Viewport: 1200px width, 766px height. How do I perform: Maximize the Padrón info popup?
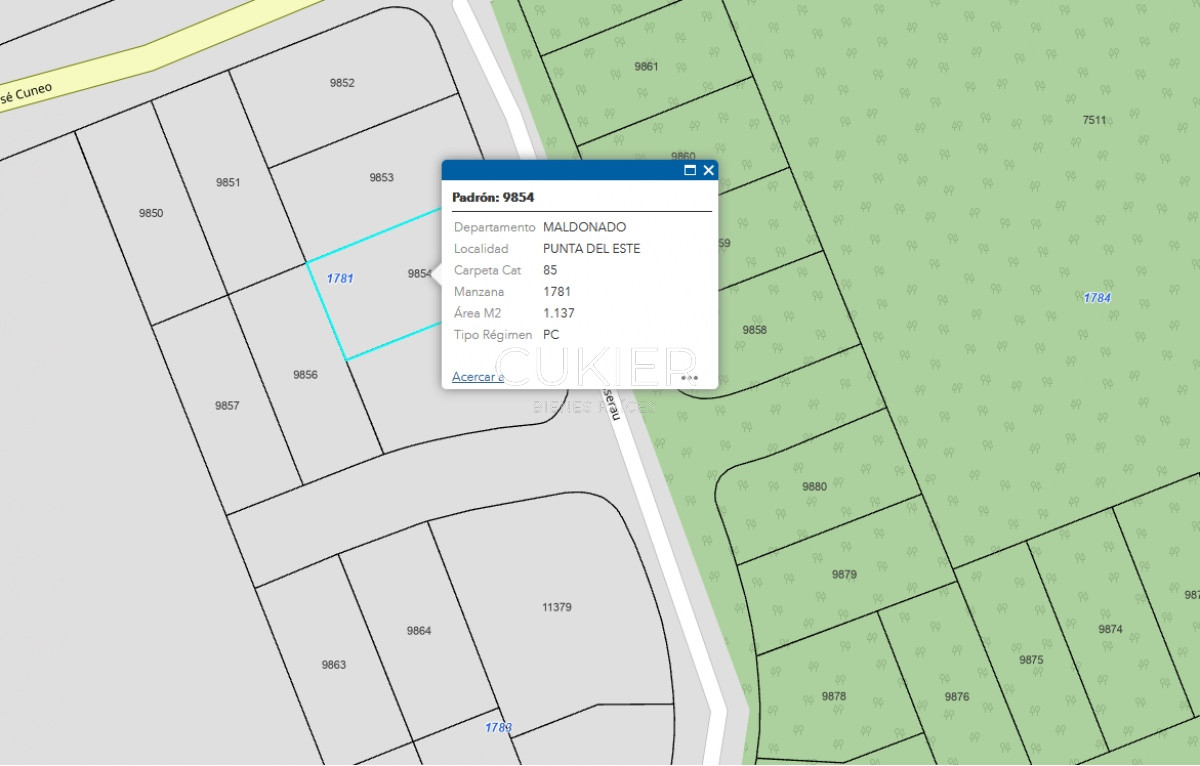point(688,170)
